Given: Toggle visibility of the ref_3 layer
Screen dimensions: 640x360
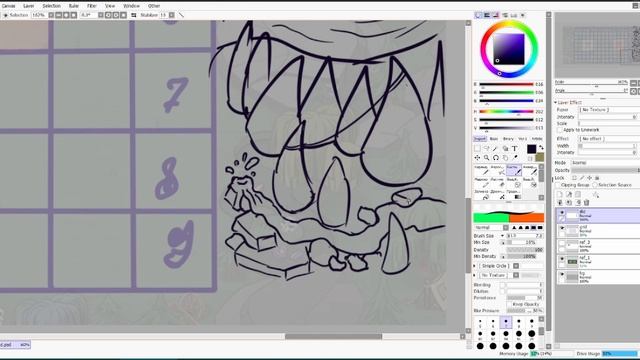Looking at the screenshot, I should [x=562, y=244].
